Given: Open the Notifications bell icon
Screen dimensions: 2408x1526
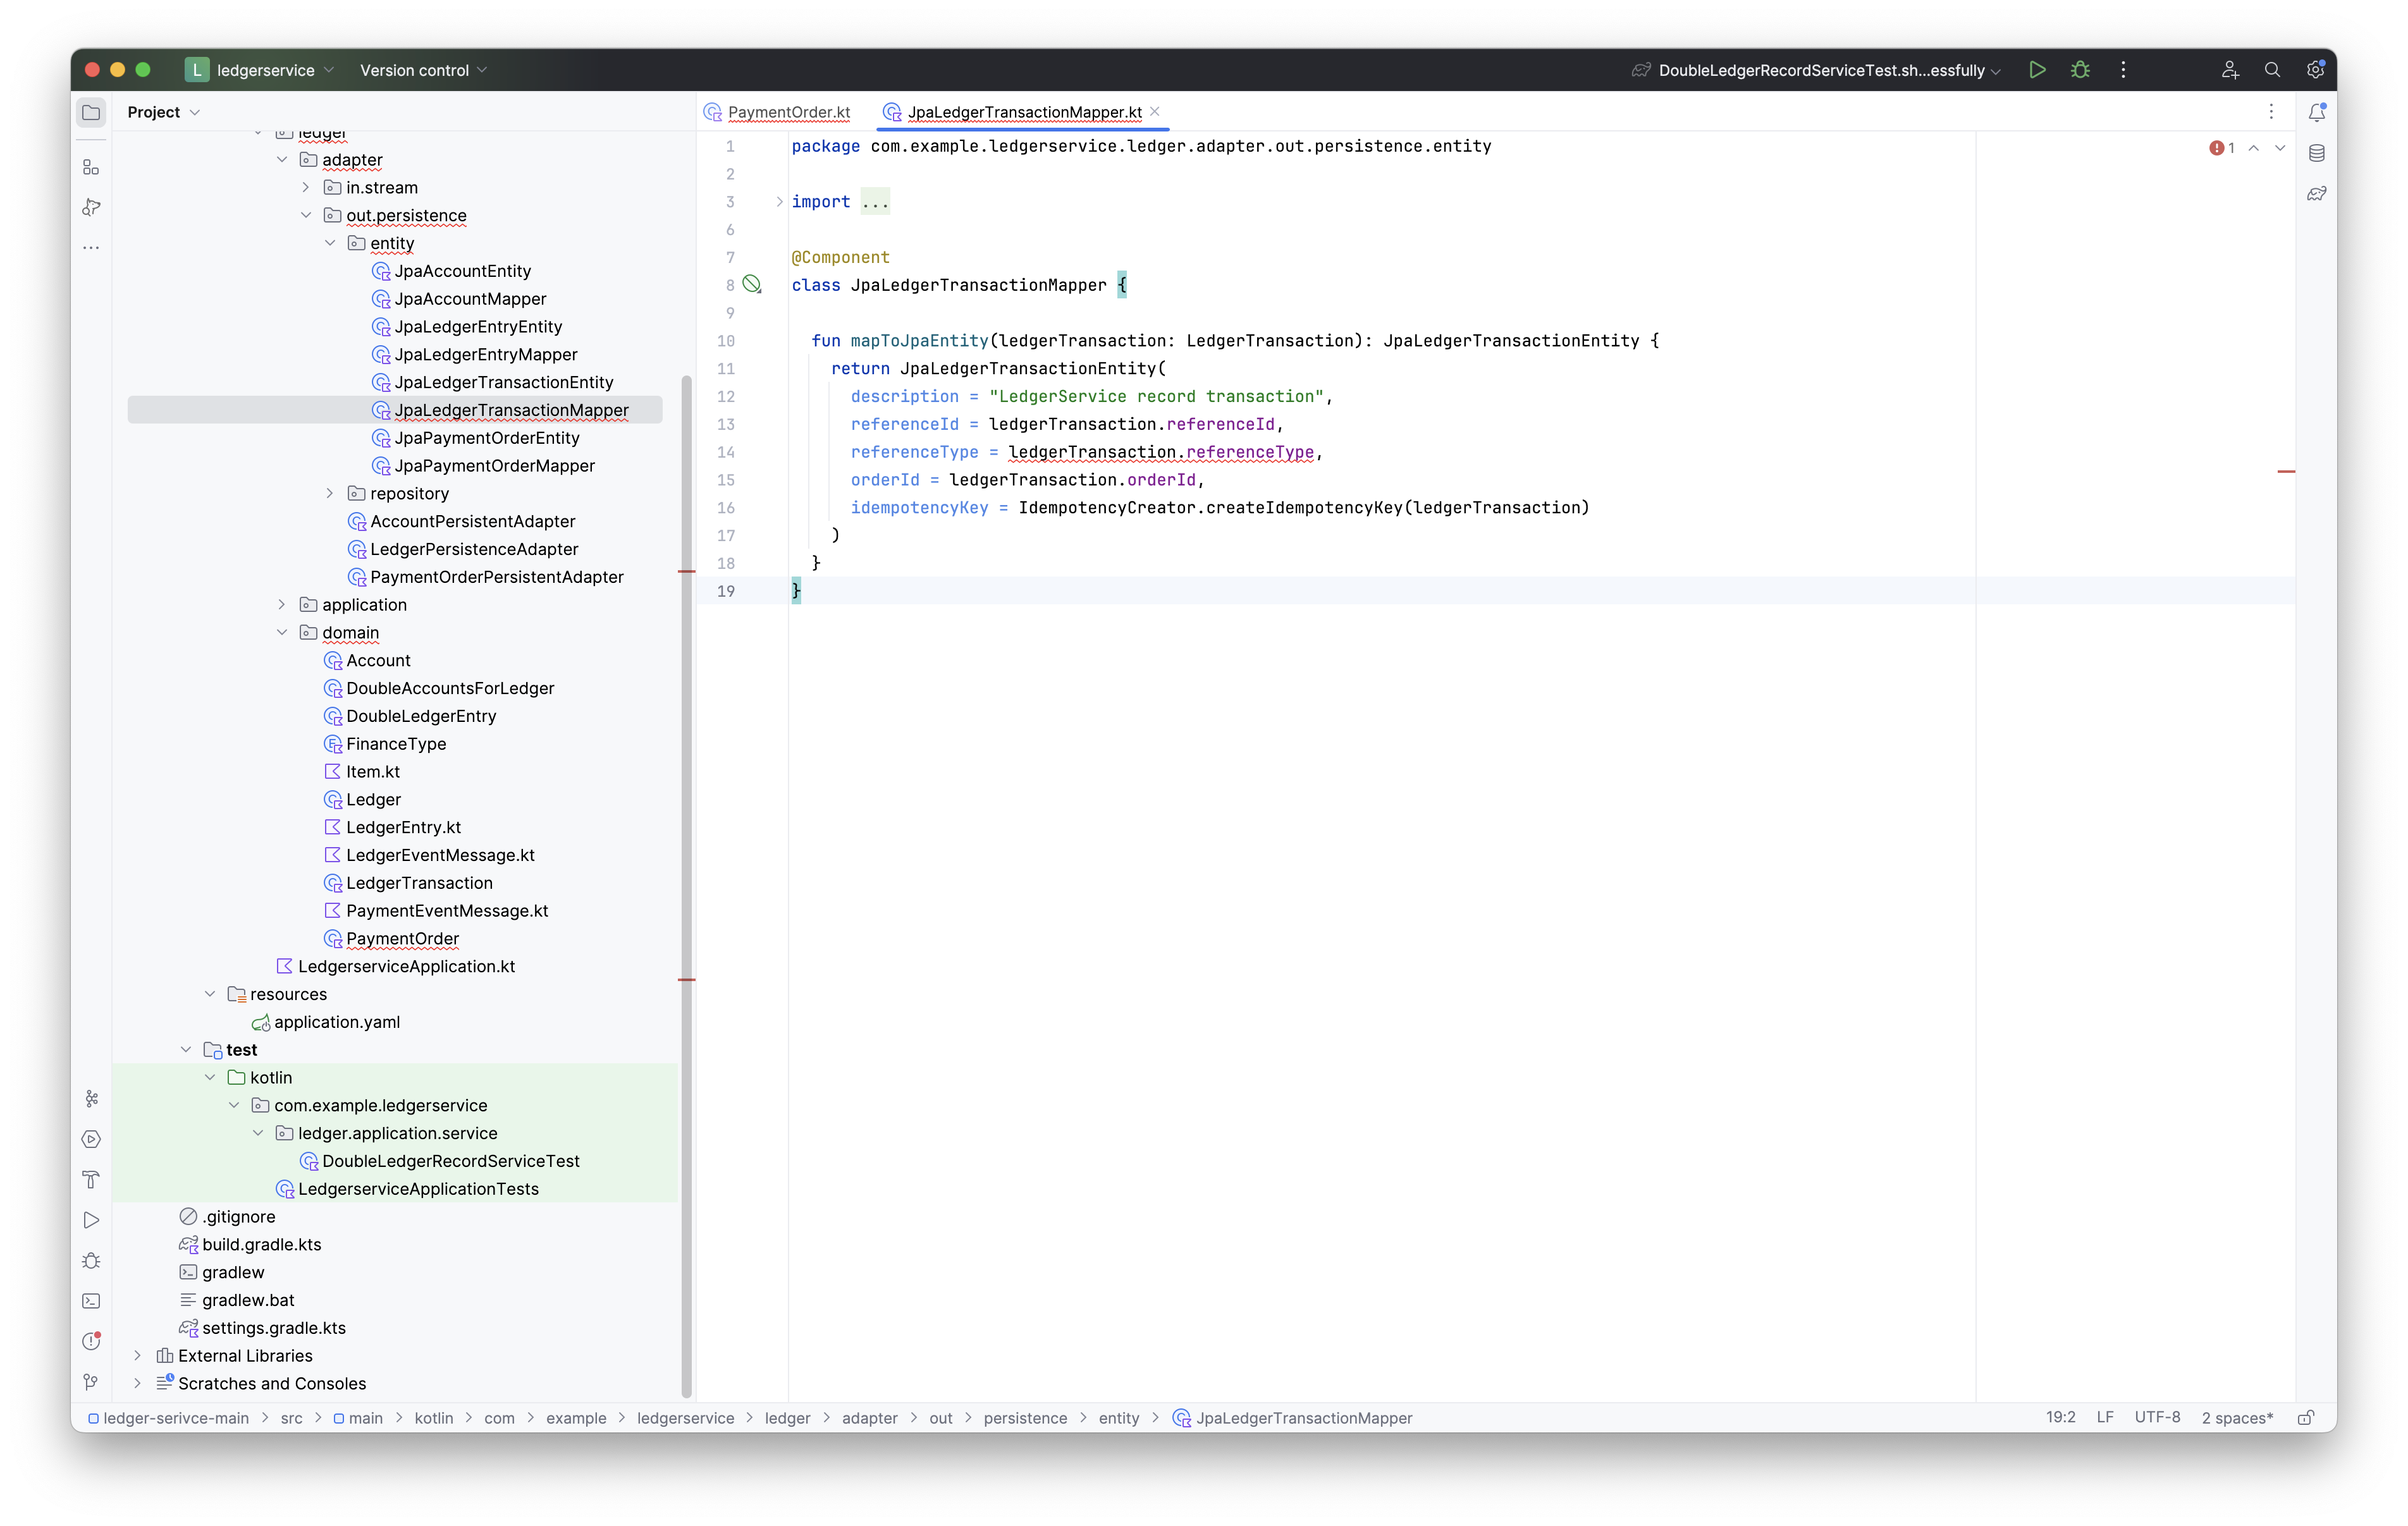Looking at the screenshot, I should (2316, 113).
